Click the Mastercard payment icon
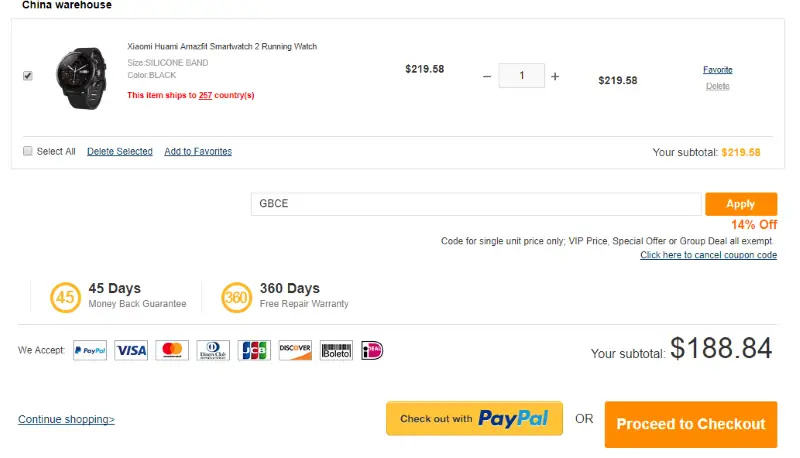800x458 pixels. click(172, 350)
